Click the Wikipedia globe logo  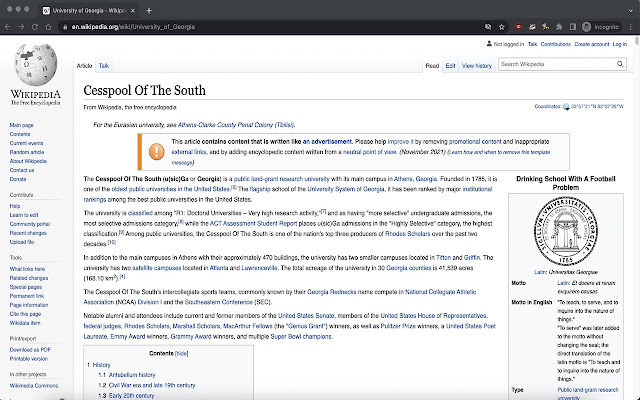pos(36,65)
